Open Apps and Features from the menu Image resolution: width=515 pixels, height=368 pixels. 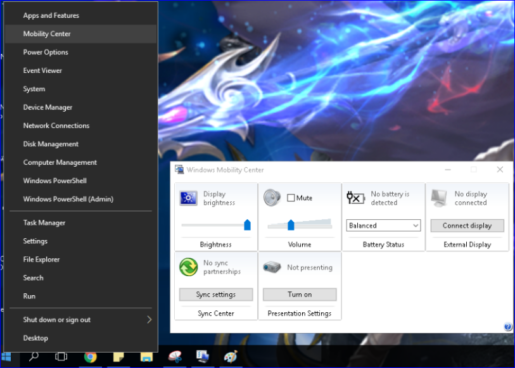(x=80, y=15)
